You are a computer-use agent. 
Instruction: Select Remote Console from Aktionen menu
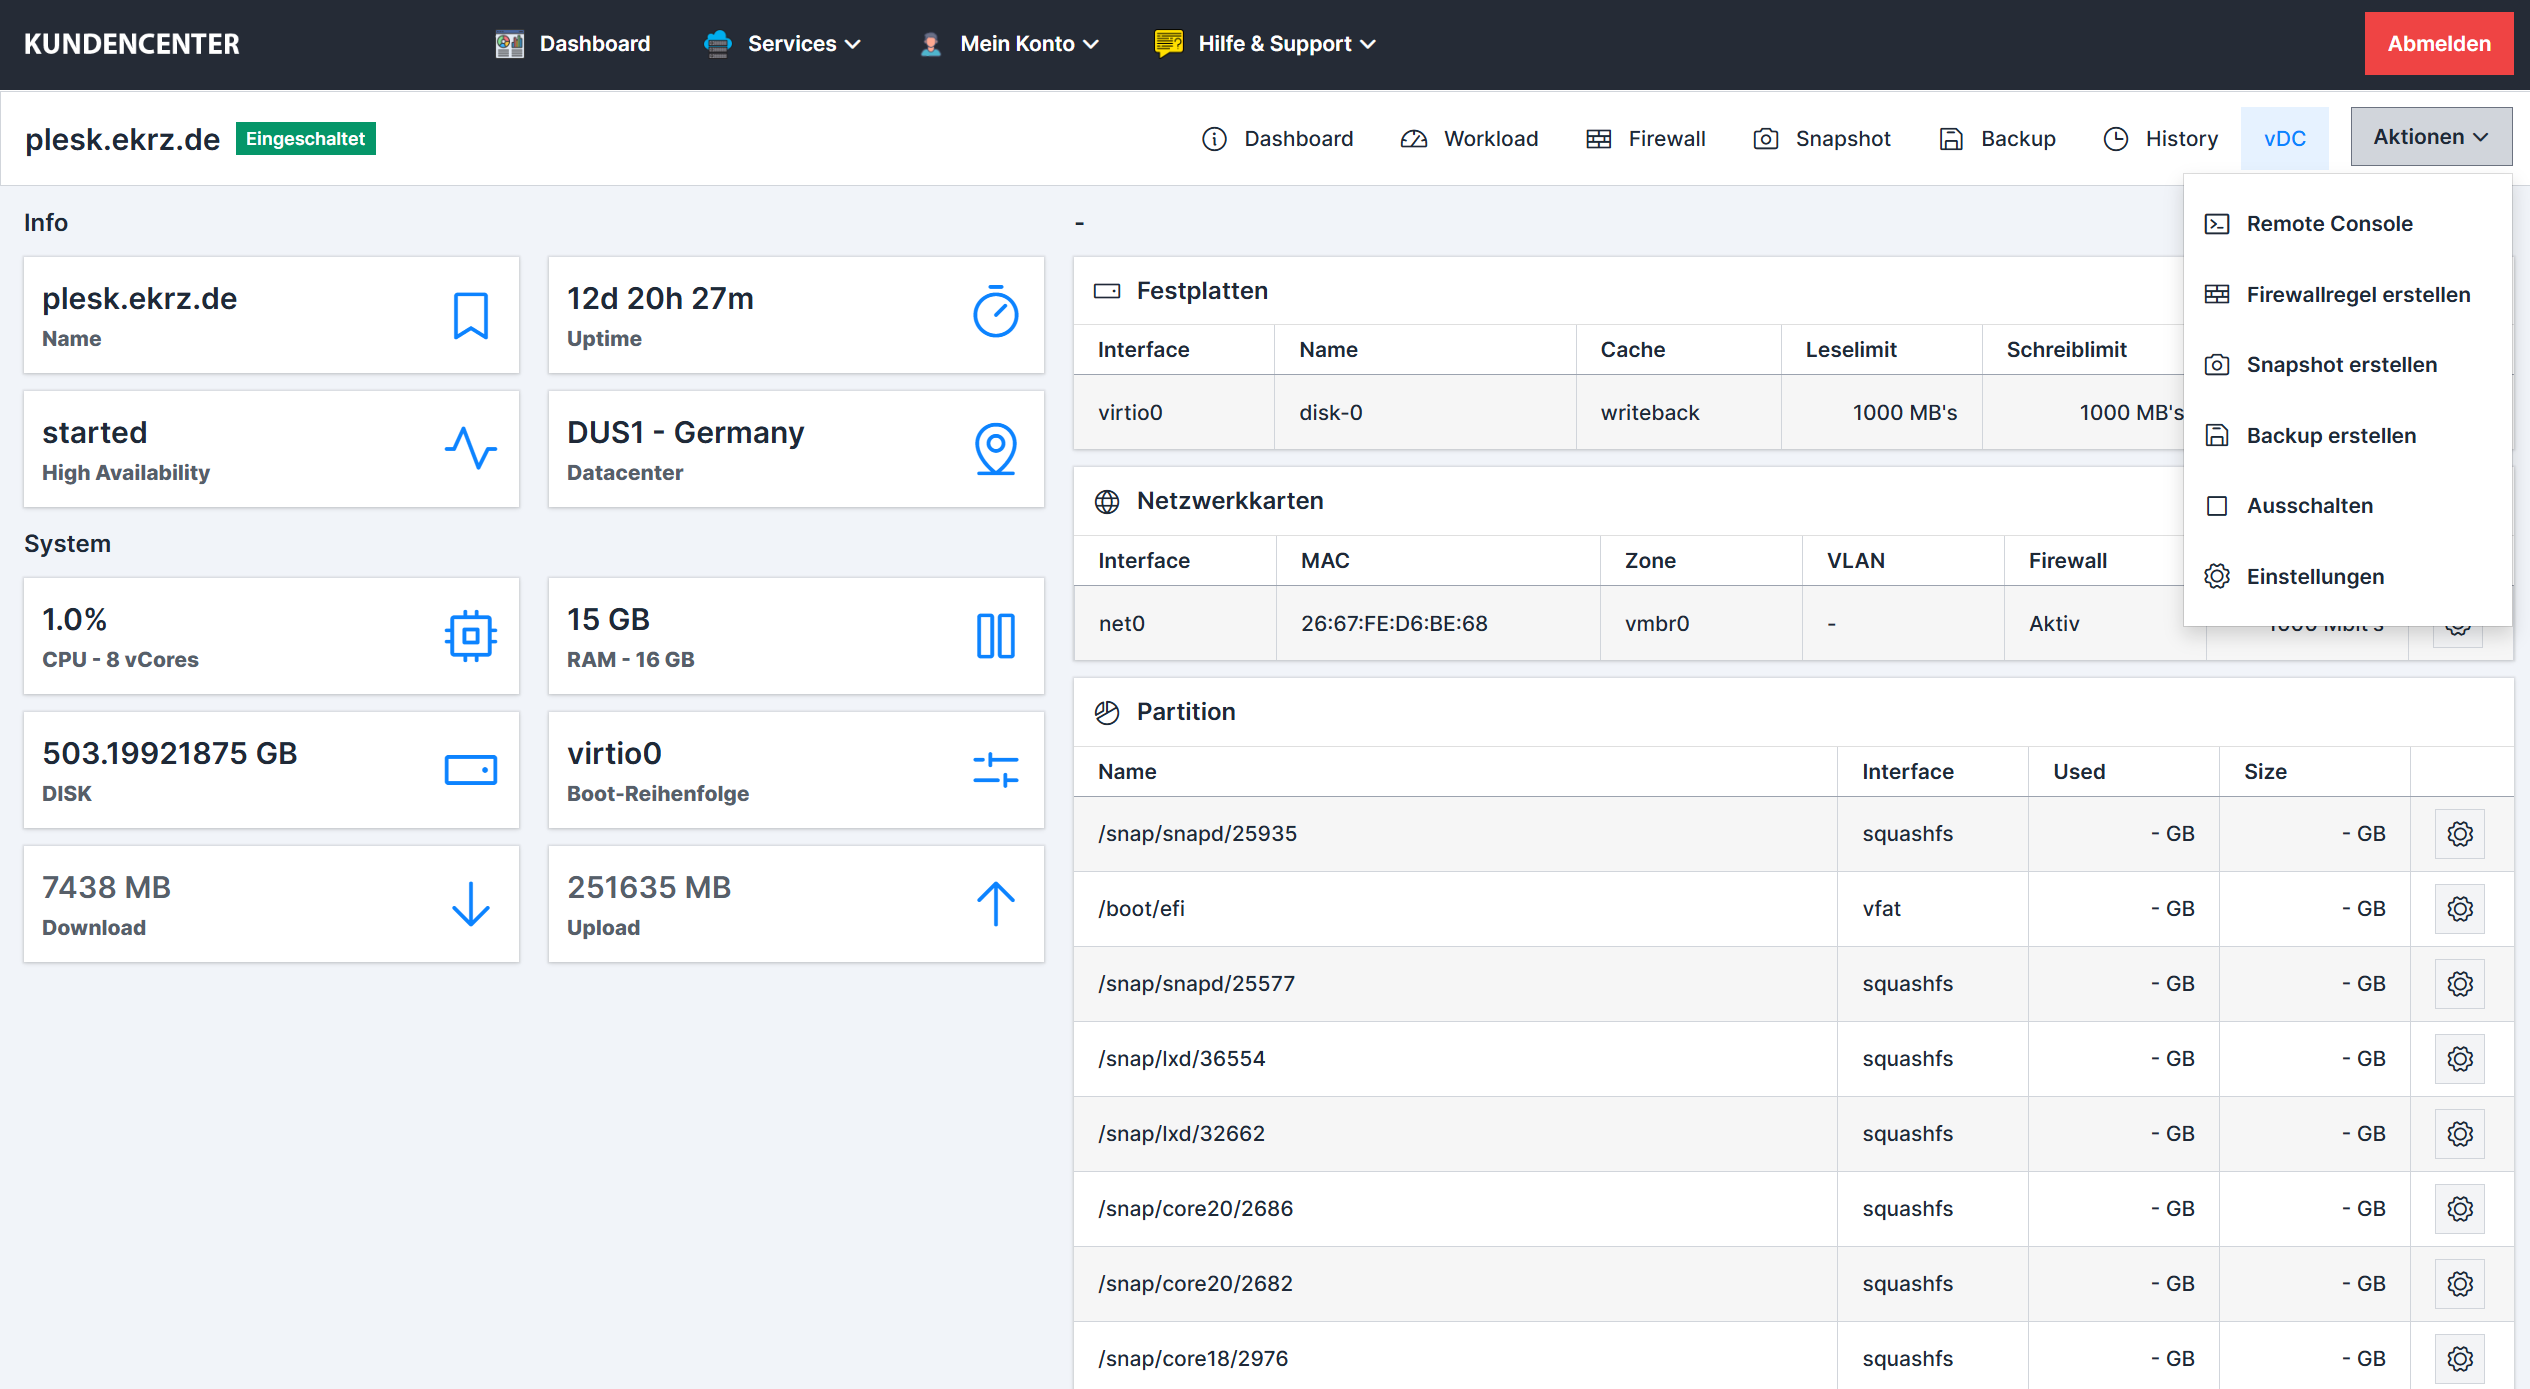click(x=2329, y=224)
